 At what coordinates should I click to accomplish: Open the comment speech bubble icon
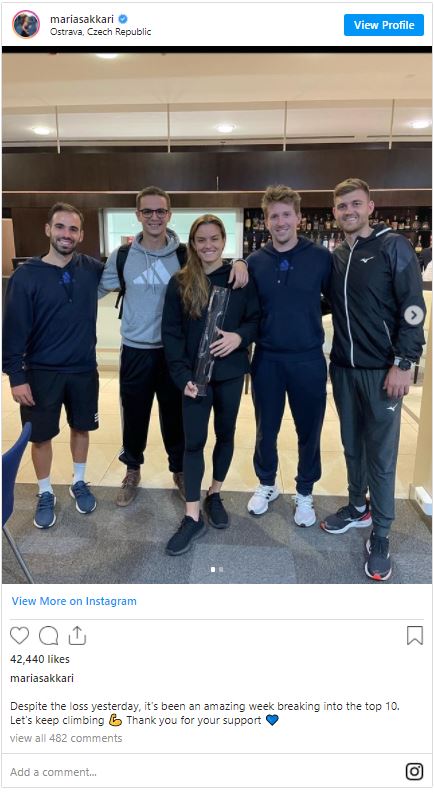(x=49, y=635)
